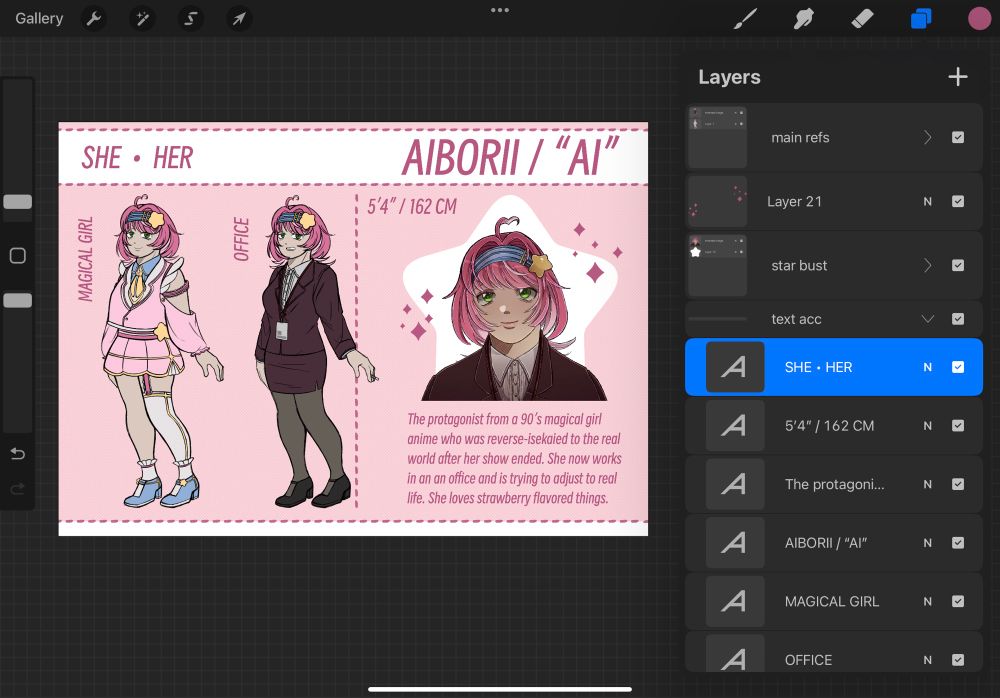
Task: Select the Layer 21 thumbnail
Action: (717, 202)
